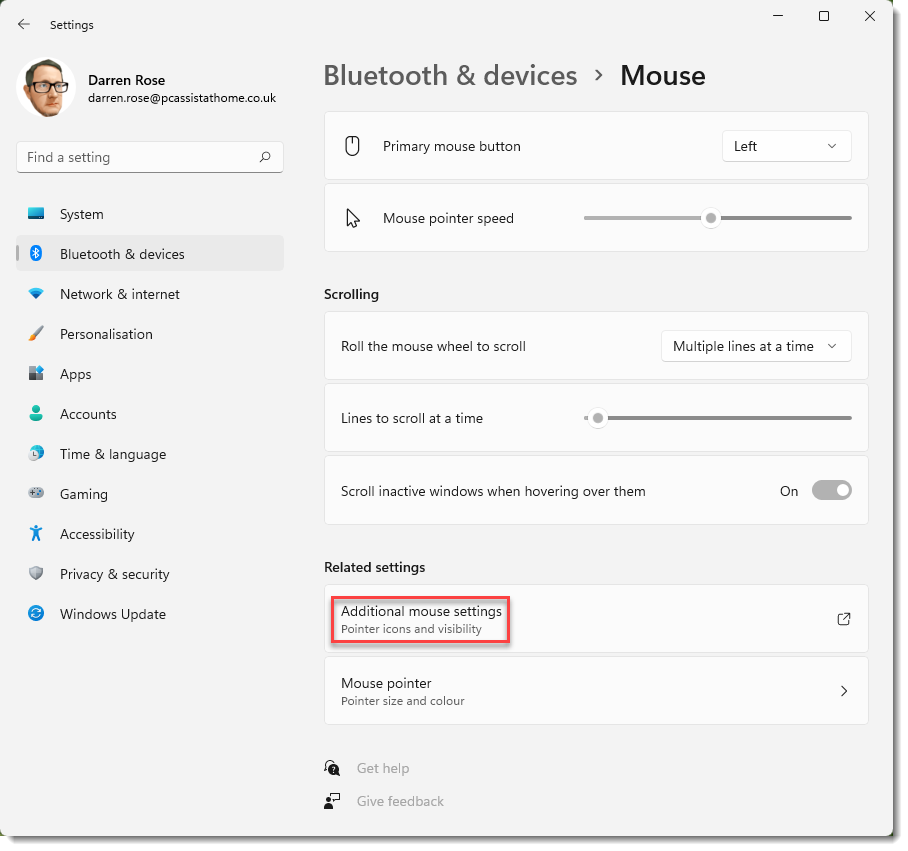Open Time & language settings
This screenshot has height=851, width=908.
pyautogui.click(x=112, y=454)
